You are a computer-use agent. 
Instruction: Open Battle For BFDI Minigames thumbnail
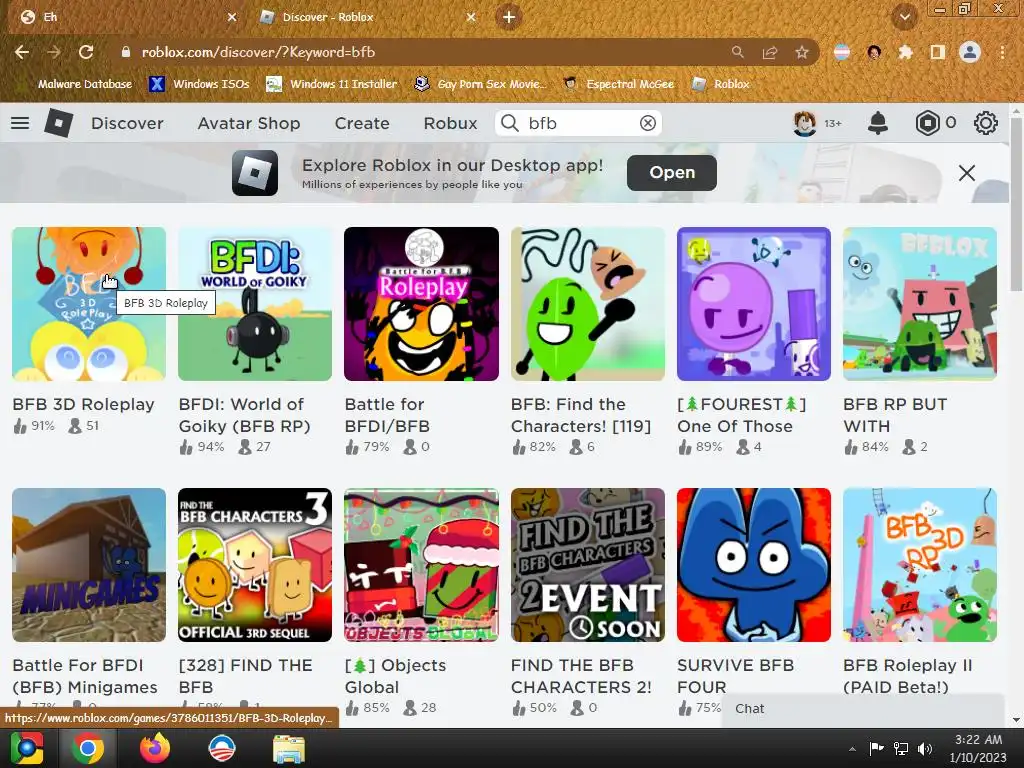pyautogui.click(x=89, y=565)
